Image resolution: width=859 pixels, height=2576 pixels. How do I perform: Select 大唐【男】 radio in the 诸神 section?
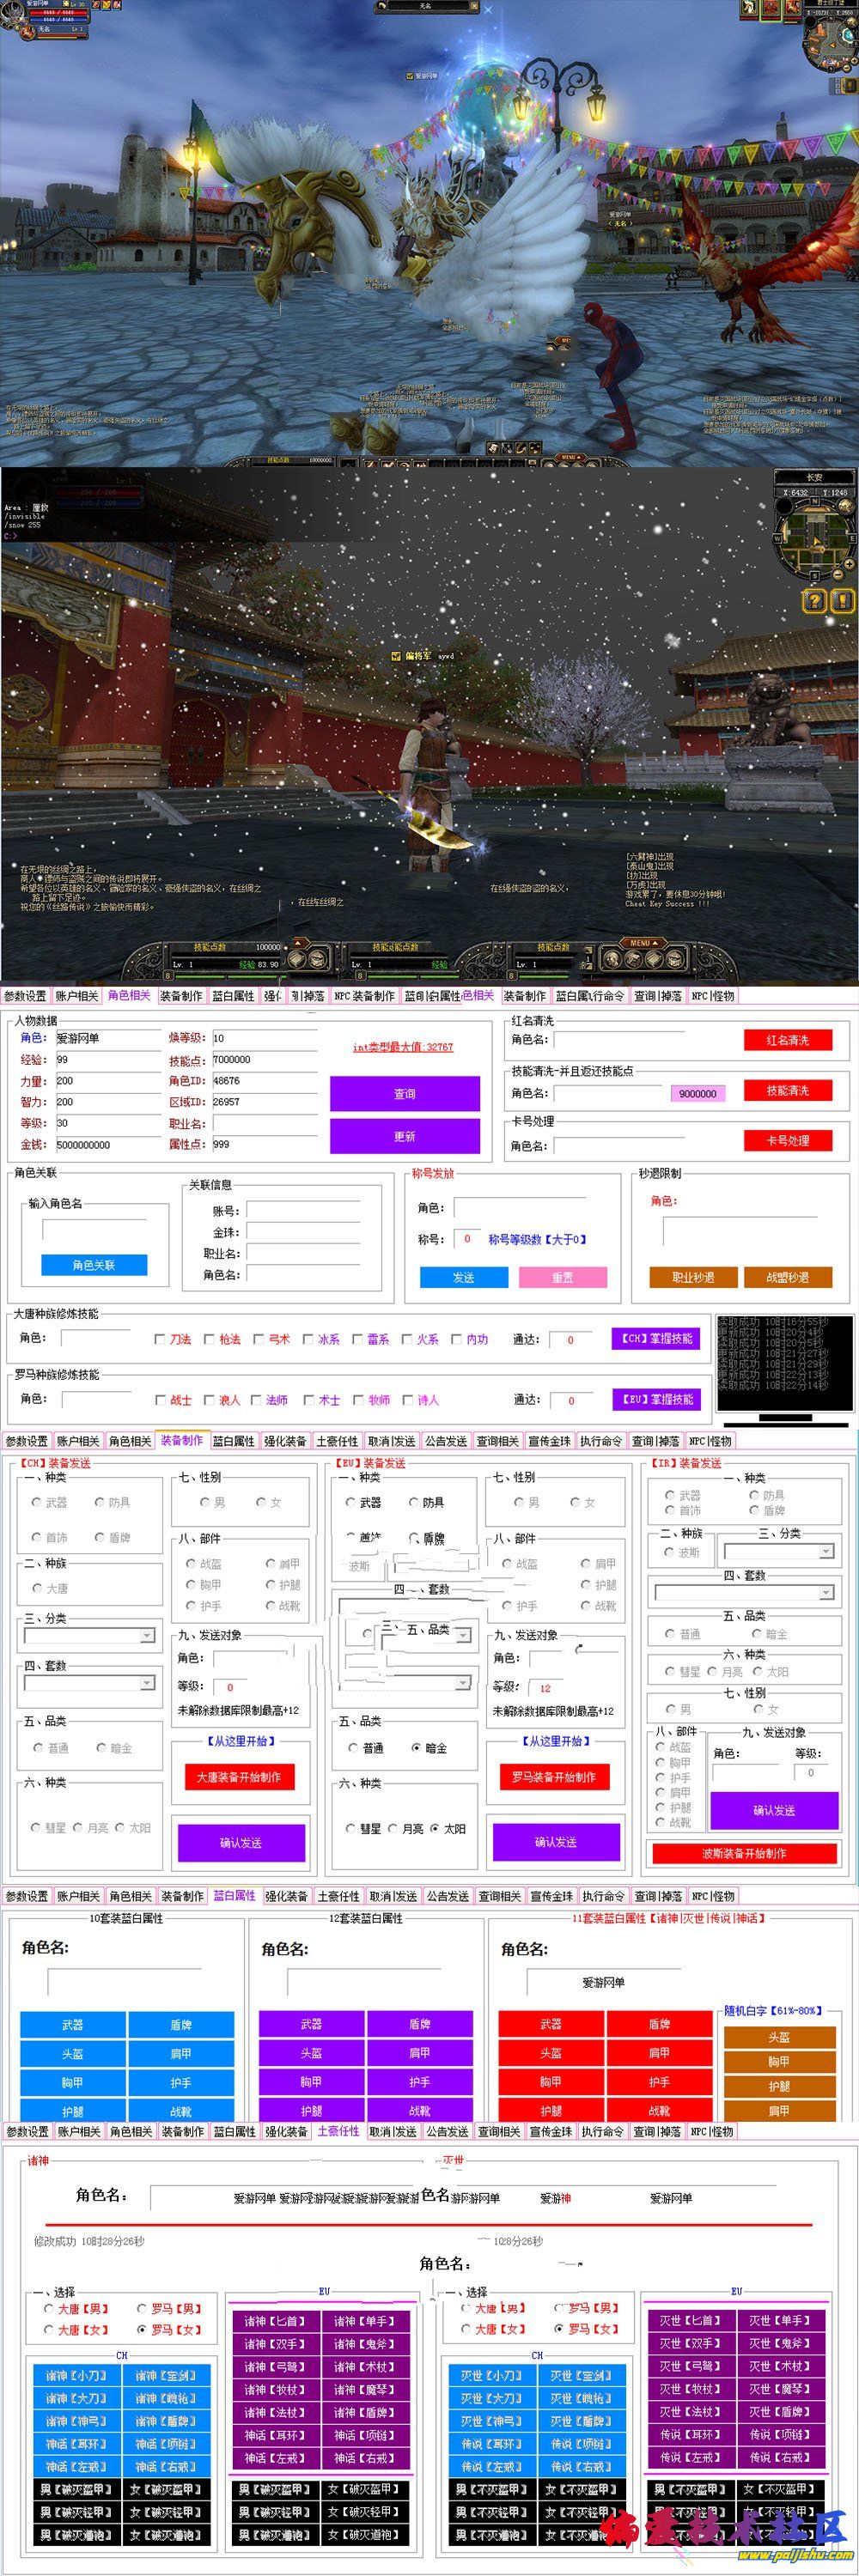[49, 2309]
